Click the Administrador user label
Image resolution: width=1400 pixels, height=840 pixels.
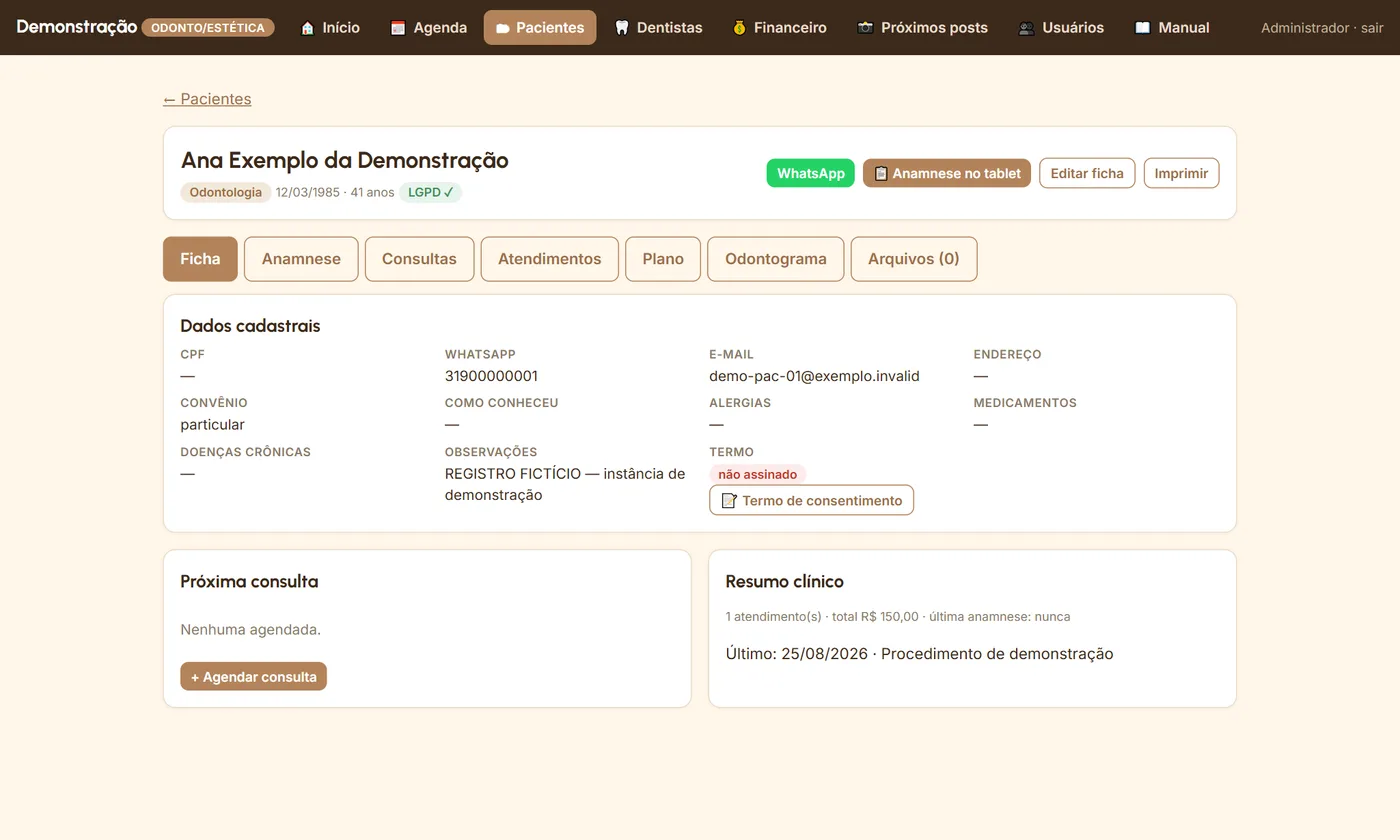[1305, 28]
